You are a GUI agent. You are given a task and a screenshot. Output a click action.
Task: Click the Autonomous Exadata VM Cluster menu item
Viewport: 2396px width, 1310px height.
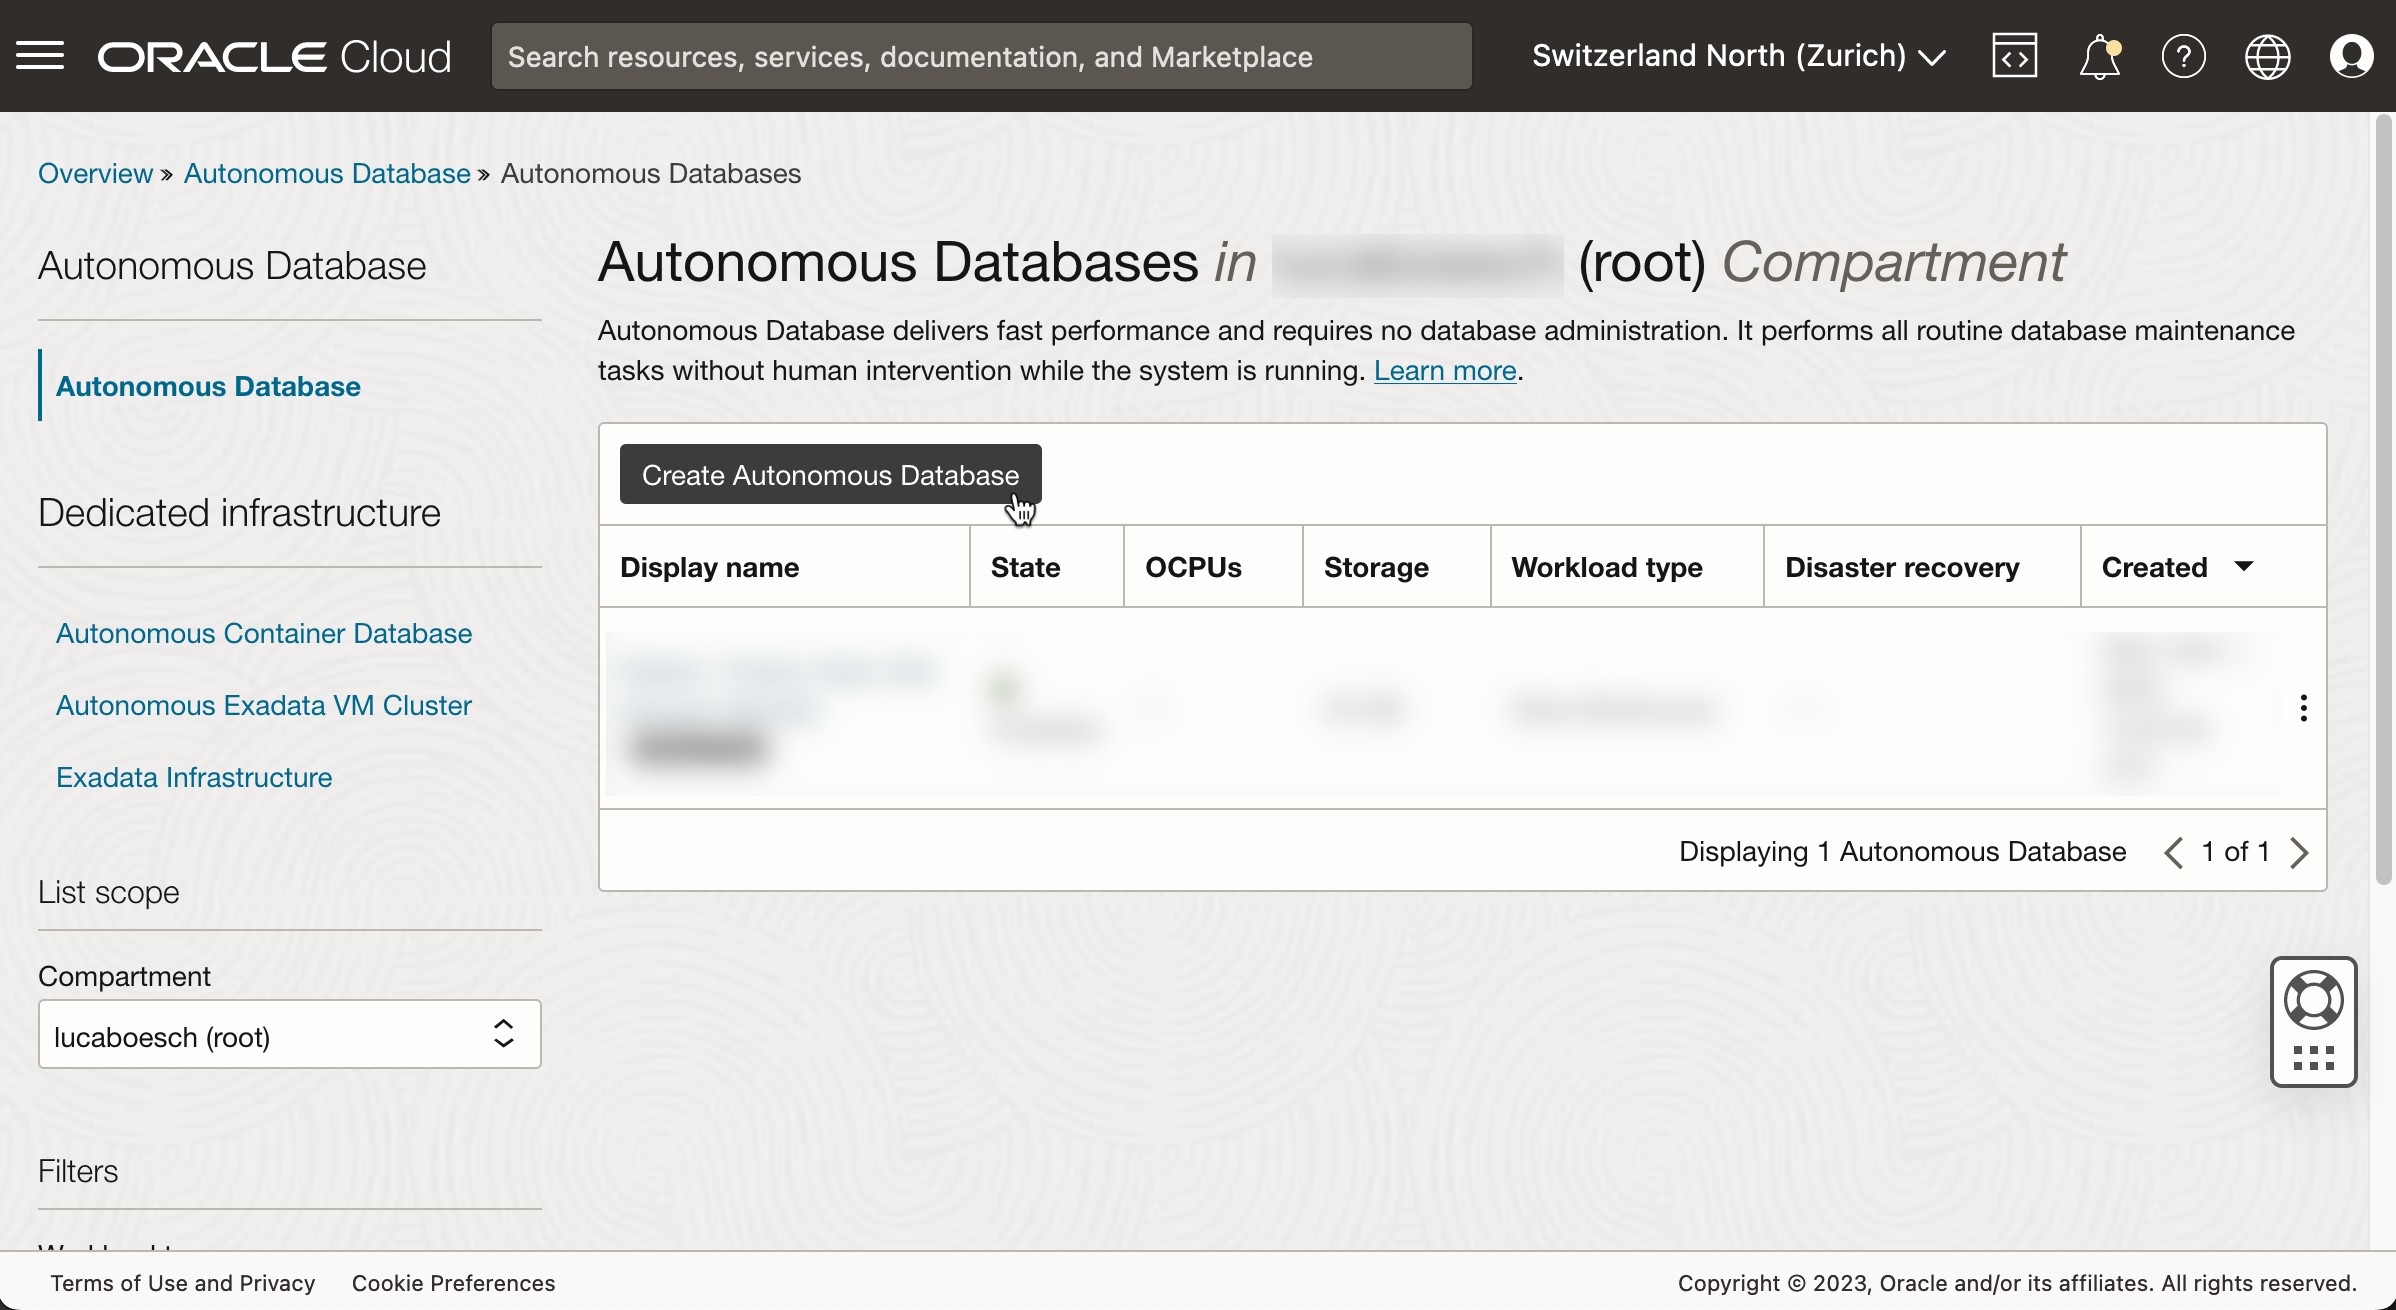coord(263,705)
